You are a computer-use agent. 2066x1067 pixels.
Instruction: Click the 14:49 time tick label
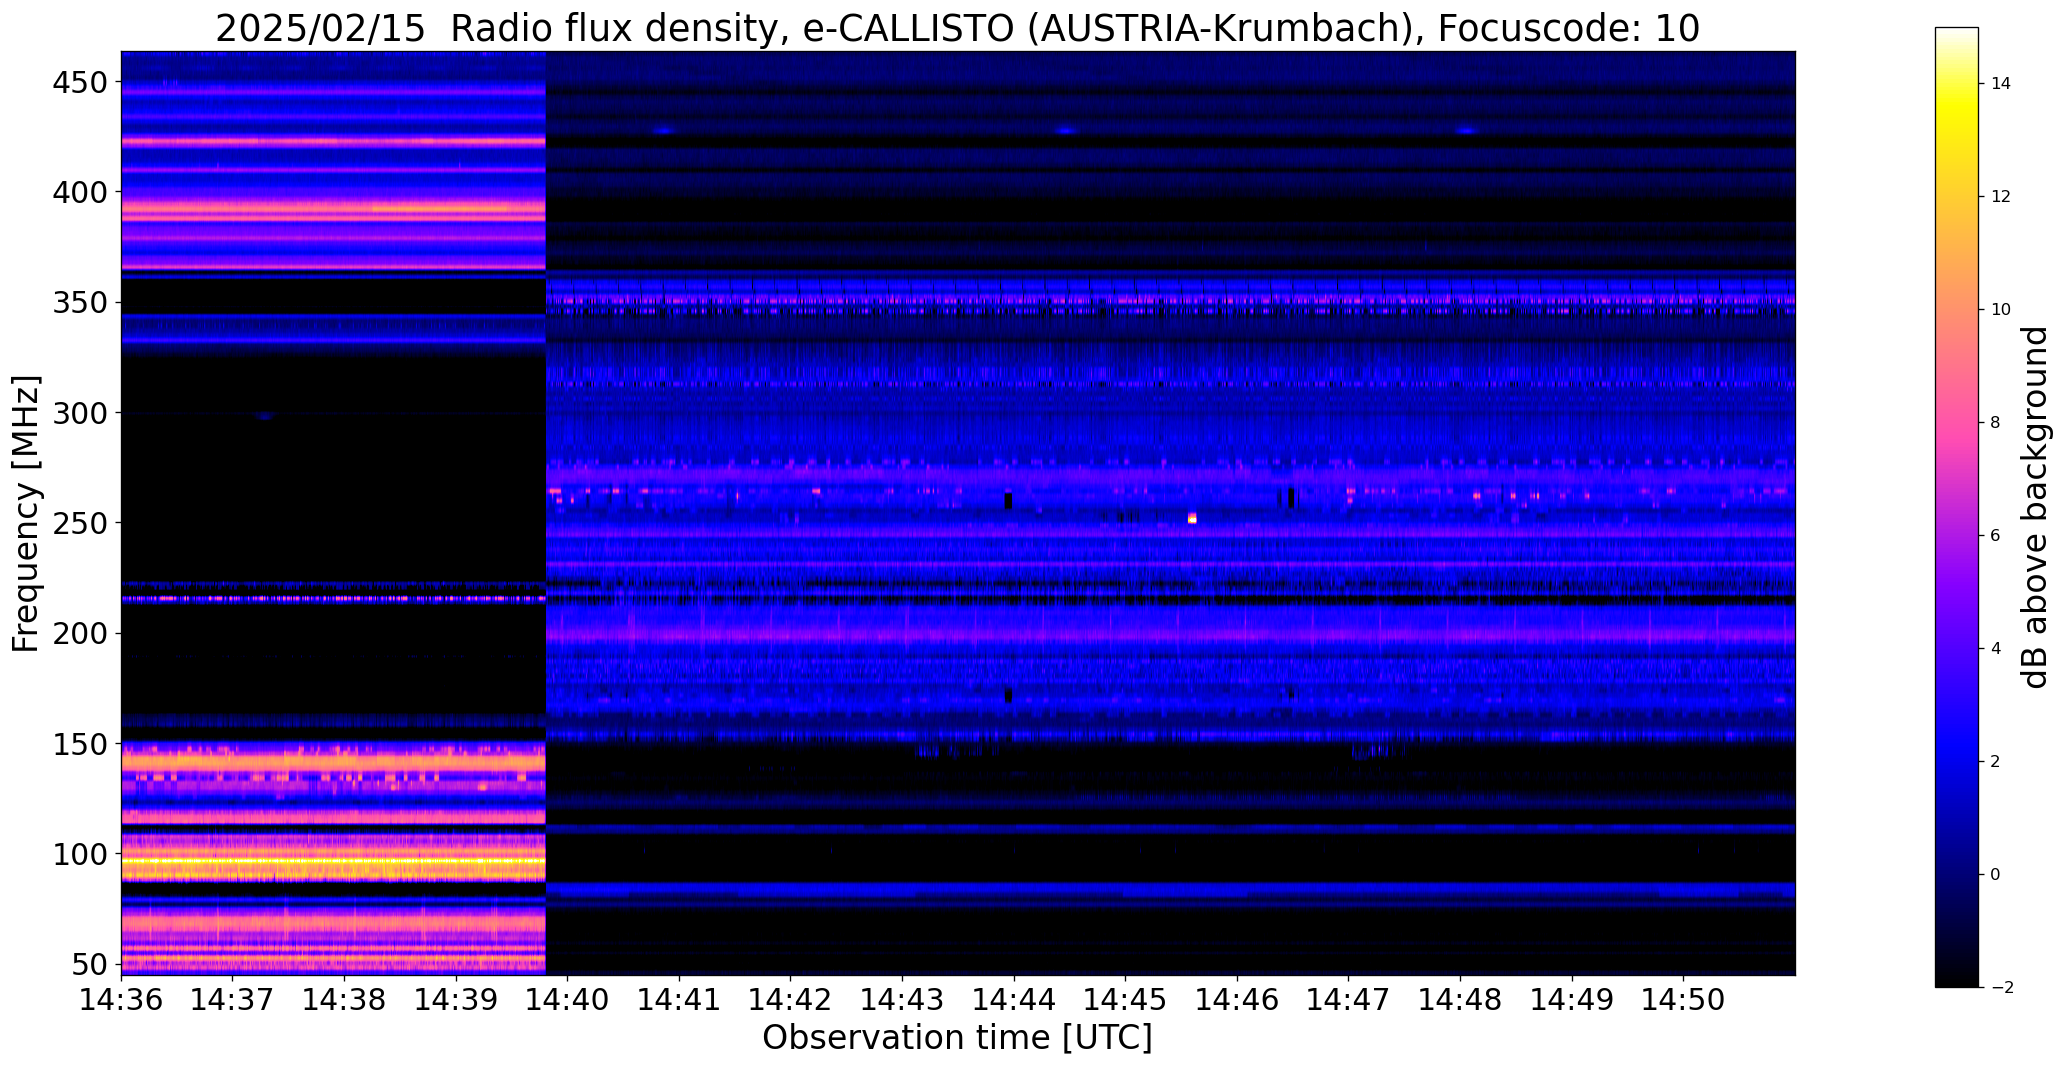pyautogui.click(x=1572, y=1000)
